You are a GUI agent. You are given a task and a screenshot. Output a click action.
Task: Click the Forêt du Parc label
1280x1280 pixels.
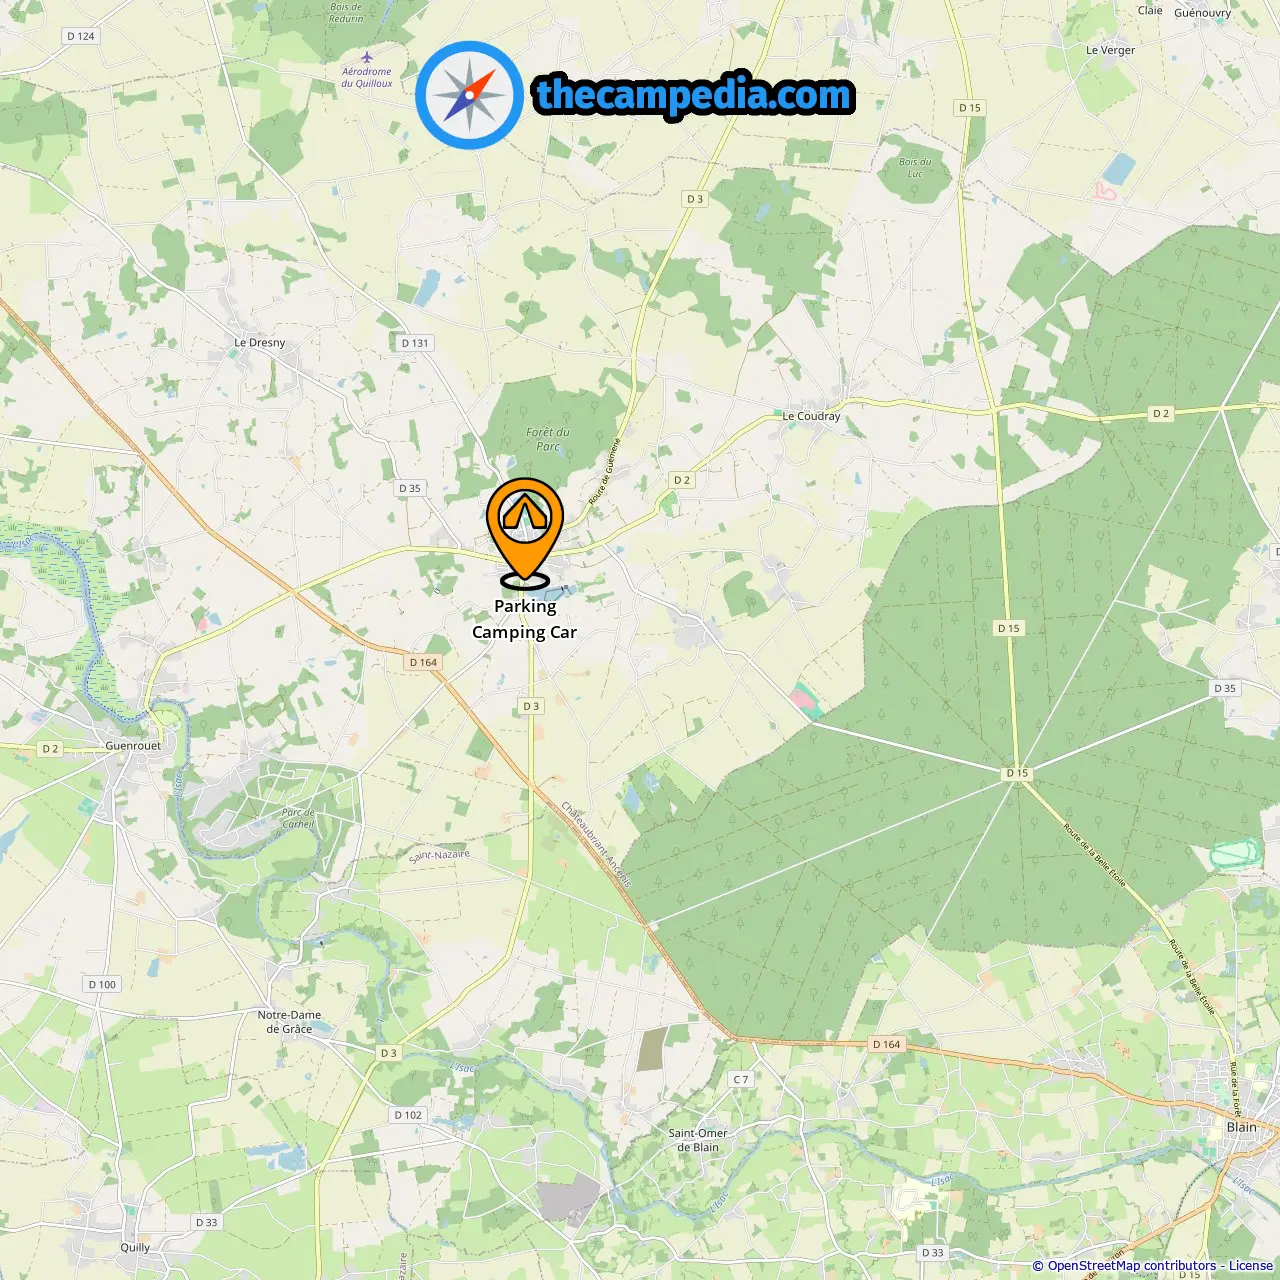(548, 439)
